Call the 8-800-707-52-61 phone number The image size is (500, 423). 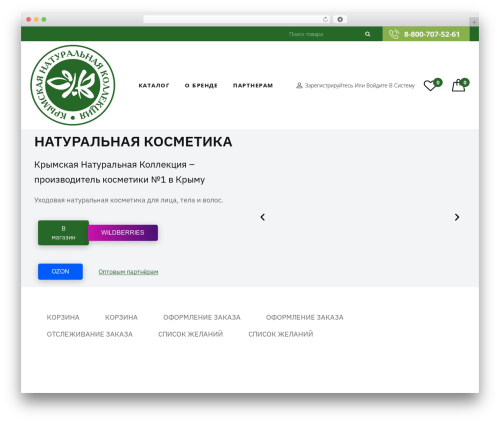432,34
